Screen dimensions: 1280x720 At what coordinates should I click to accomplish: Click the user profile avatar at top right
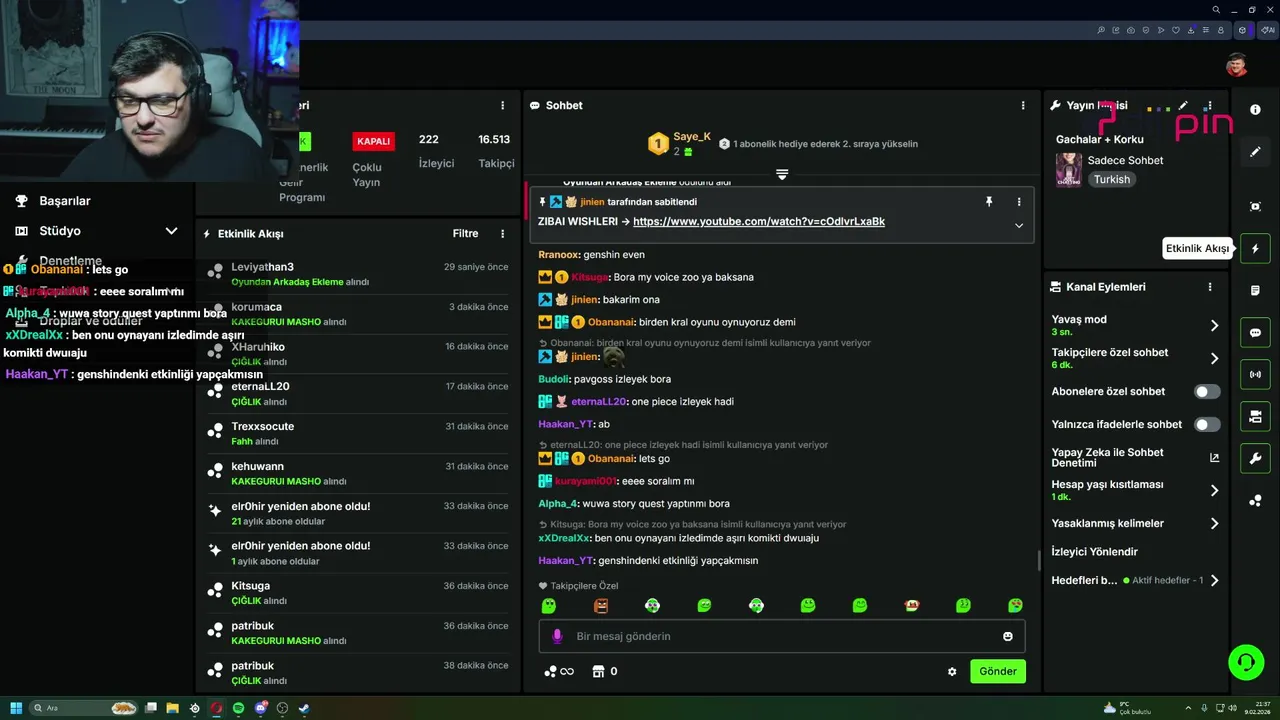pos(1237,65)
